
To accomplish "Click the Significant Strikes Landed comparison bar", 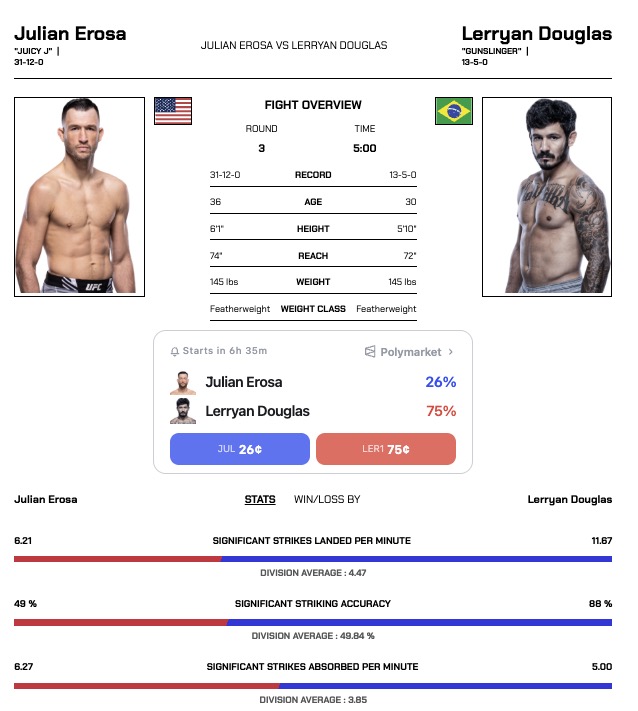I will coord(312,559).
